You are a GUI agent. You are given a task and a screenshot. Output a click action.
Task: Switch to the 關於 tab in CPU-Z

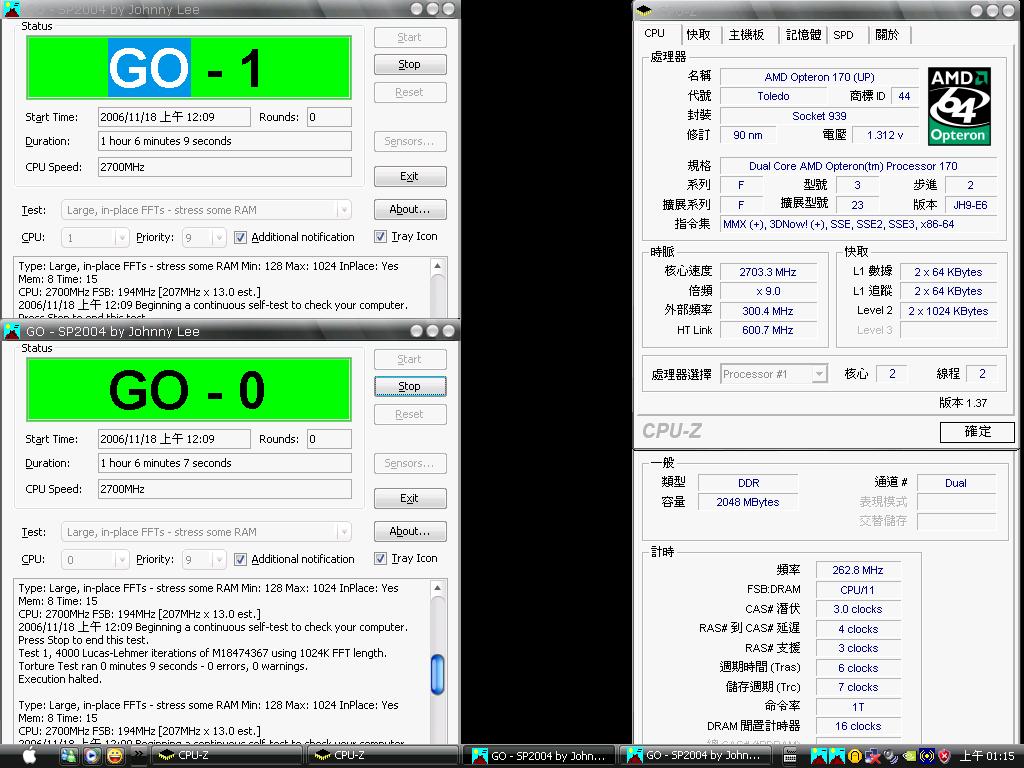[887, 35]
